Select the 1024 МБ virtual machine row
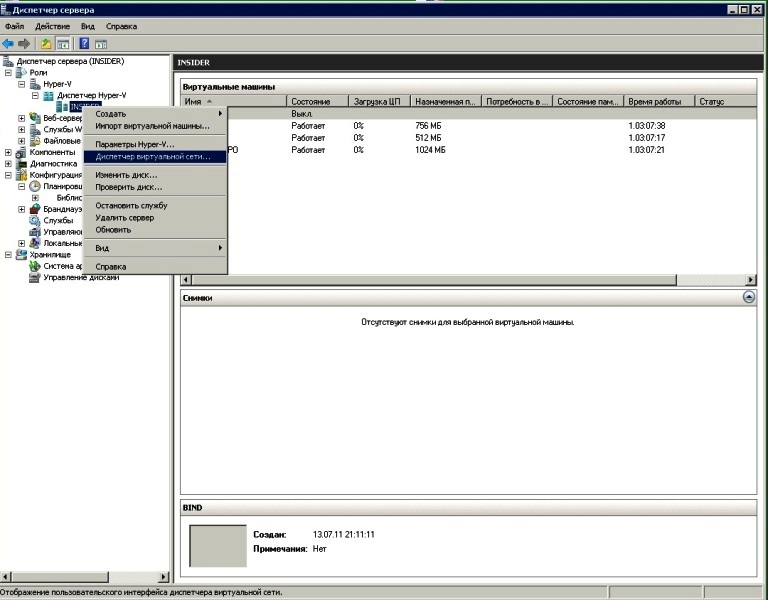Viewport: 768px width, 600px height. (x=430, y=149)
